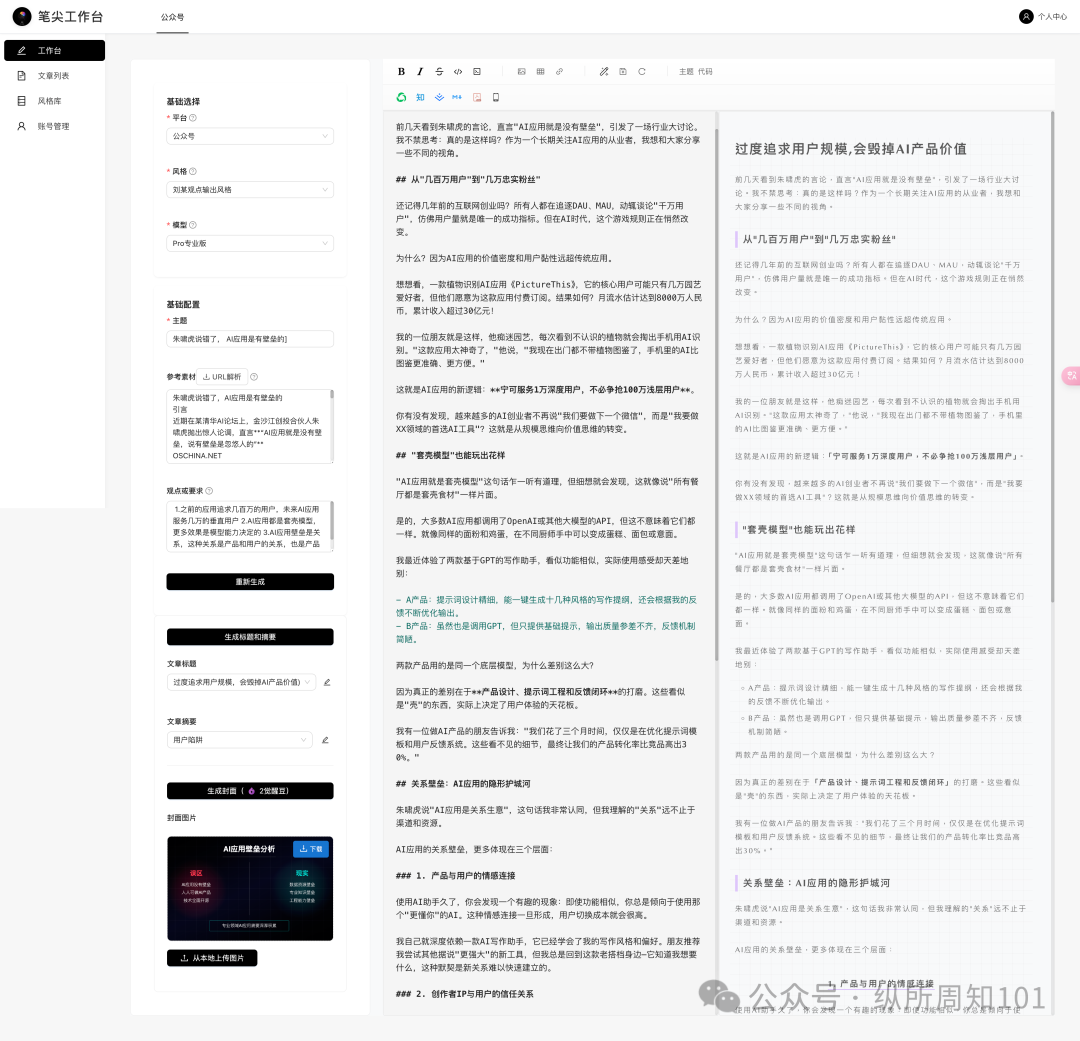
Task: Insert inline code tag
Action: click(x=458, y=72)
